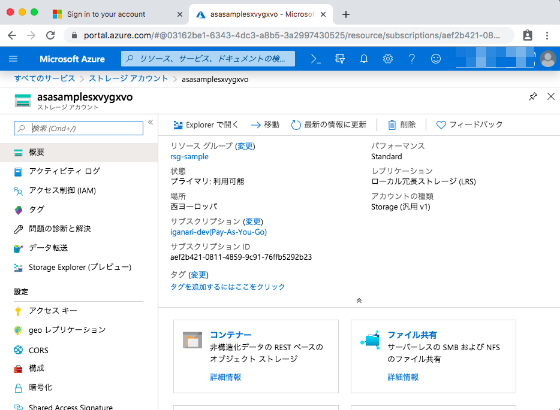Click 'Microsoft Azure' home logo text
Screen dimensions: 560x410
tap(72, 59)
